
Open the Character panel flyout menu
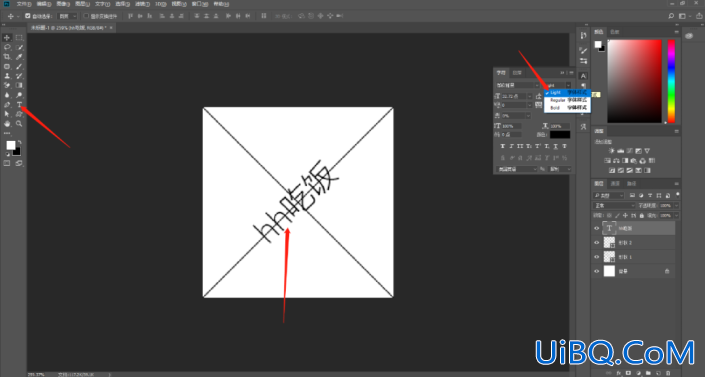pos(571,73)
